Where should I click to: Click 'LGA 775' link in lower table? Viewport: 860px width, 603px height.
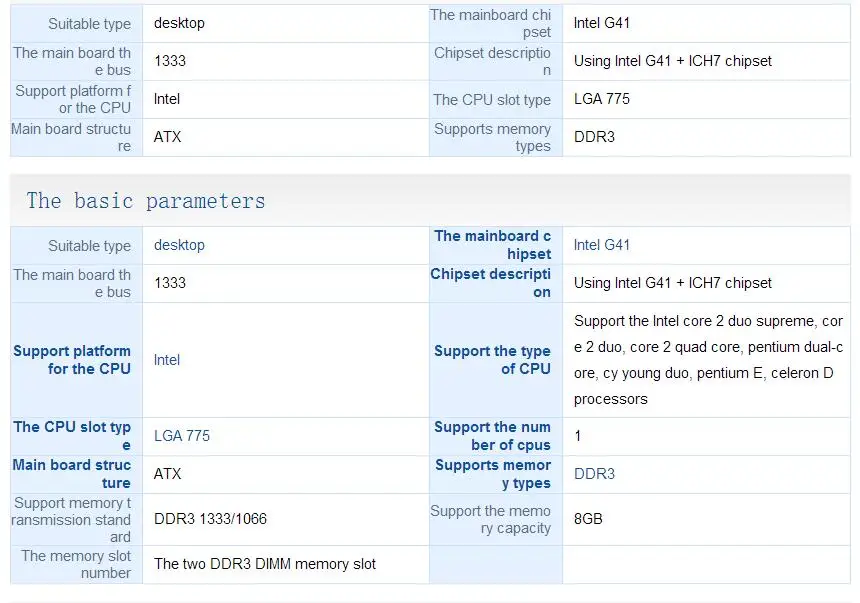click(182, 436)
